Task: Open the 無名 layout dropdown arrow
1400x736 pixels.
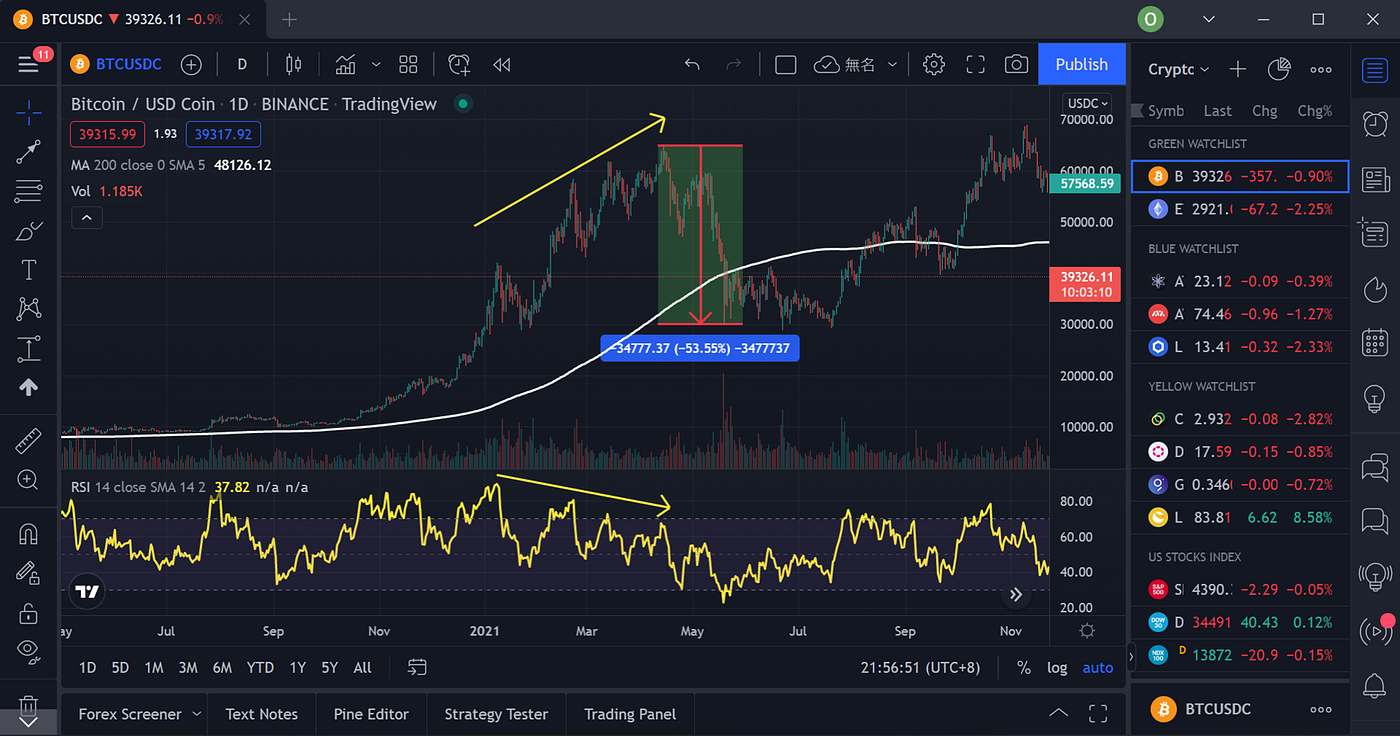Action: click(892, 64)
